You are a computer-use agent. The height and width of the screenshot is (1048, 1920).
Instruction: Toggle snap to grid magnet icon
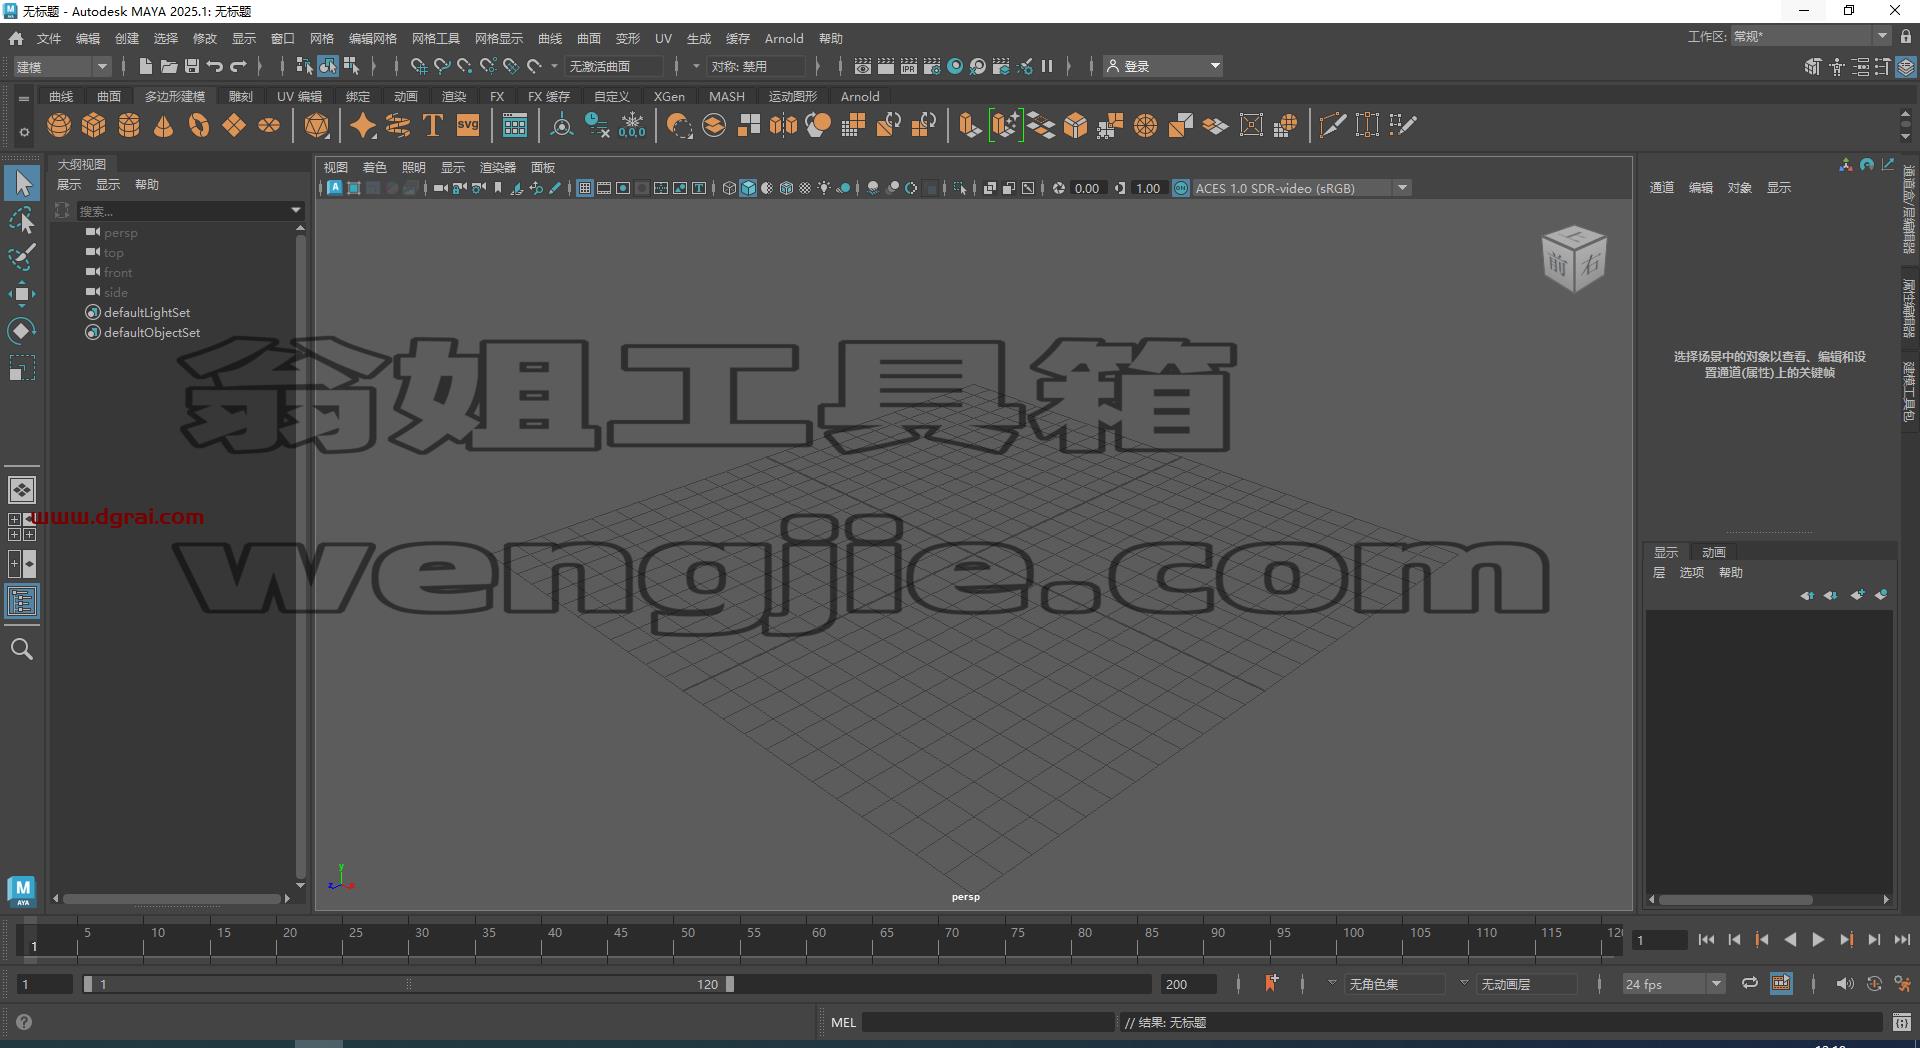pyautogui.click(x=419, y=66)
